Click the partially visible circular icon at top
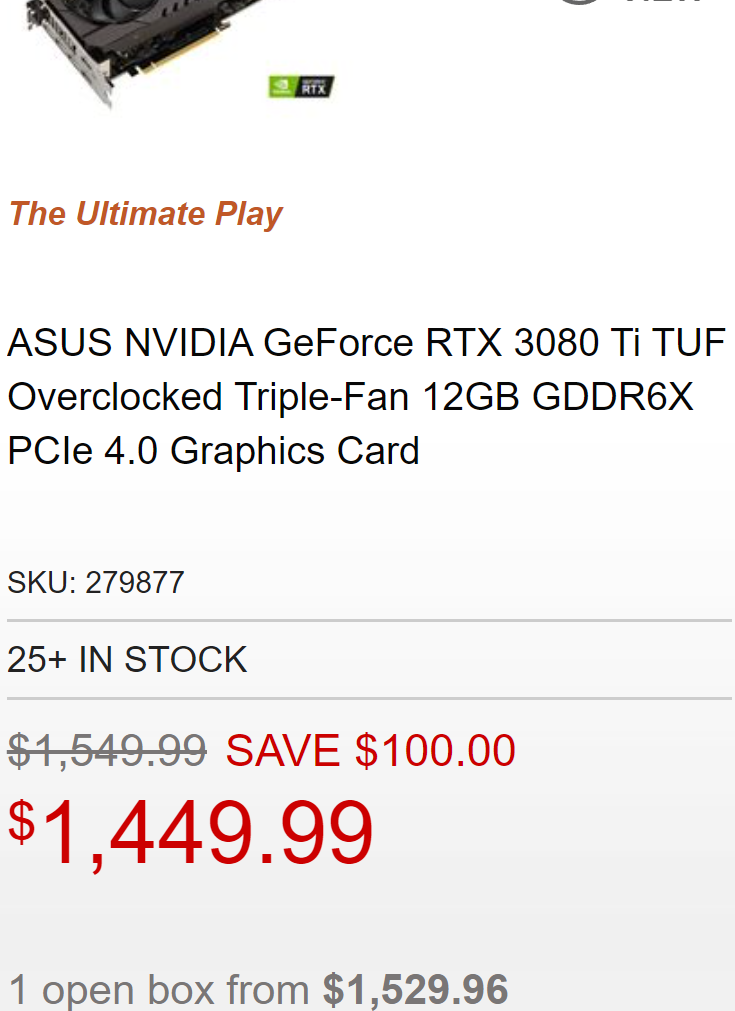735x1011 pixels. [x=580, y=3]
